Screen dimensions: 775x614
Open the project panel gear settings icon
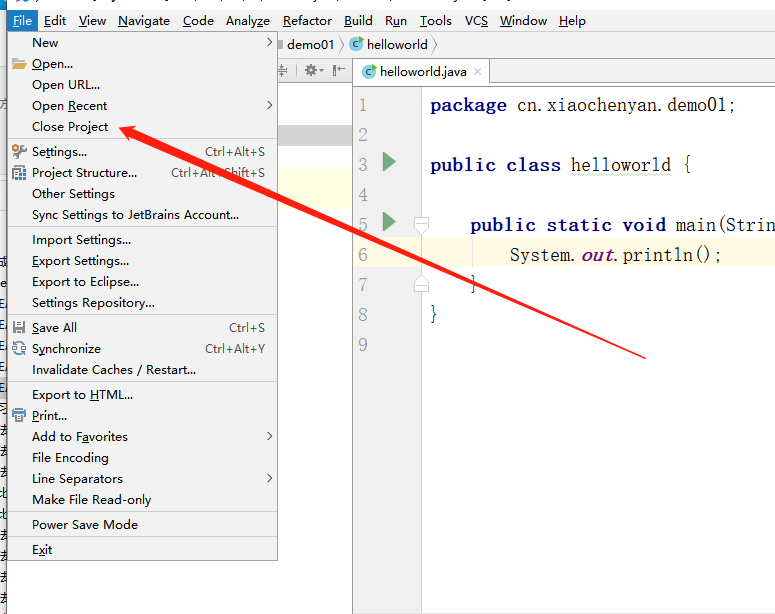(x=312, y=71)
